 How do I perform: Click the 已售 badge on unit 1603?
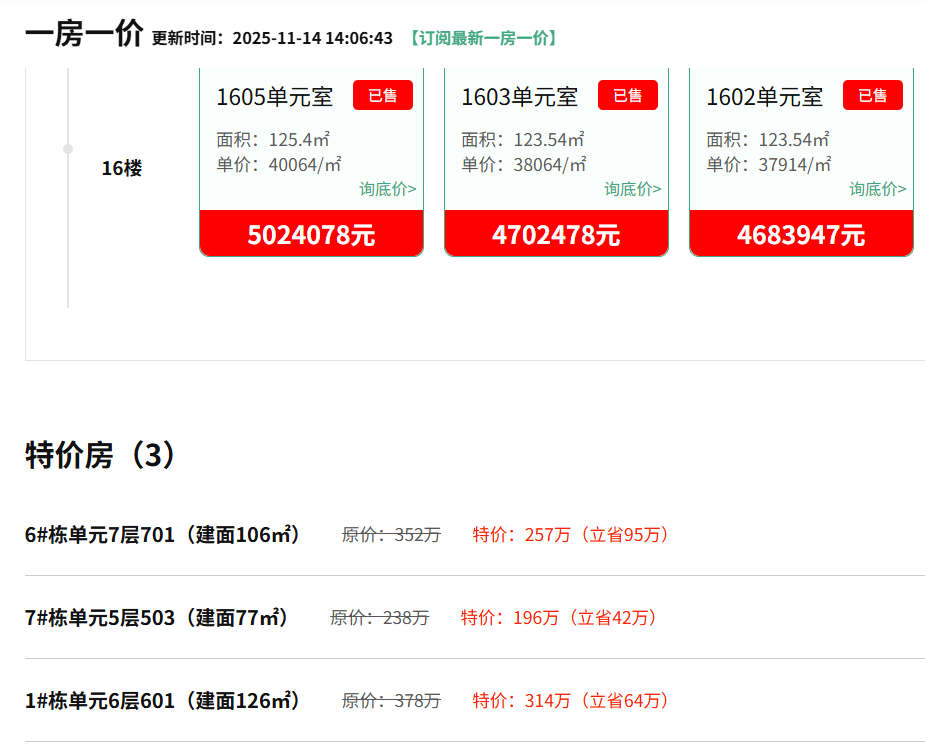point(627,95)
